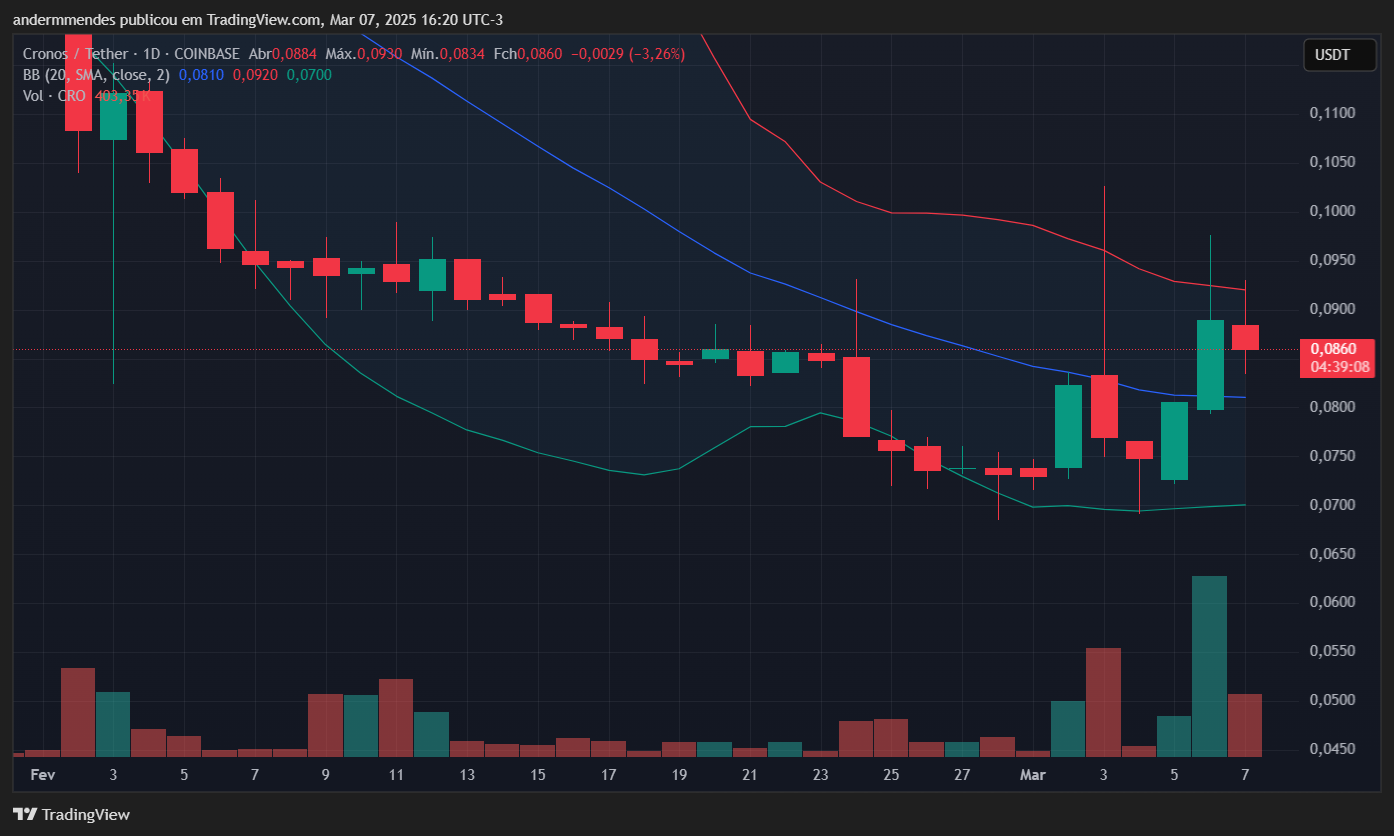Image resolution: width=1394 pixels, height=836 pixels.
Task: Click the Mar month label on time axis
Action: (x=1031, y=775)
